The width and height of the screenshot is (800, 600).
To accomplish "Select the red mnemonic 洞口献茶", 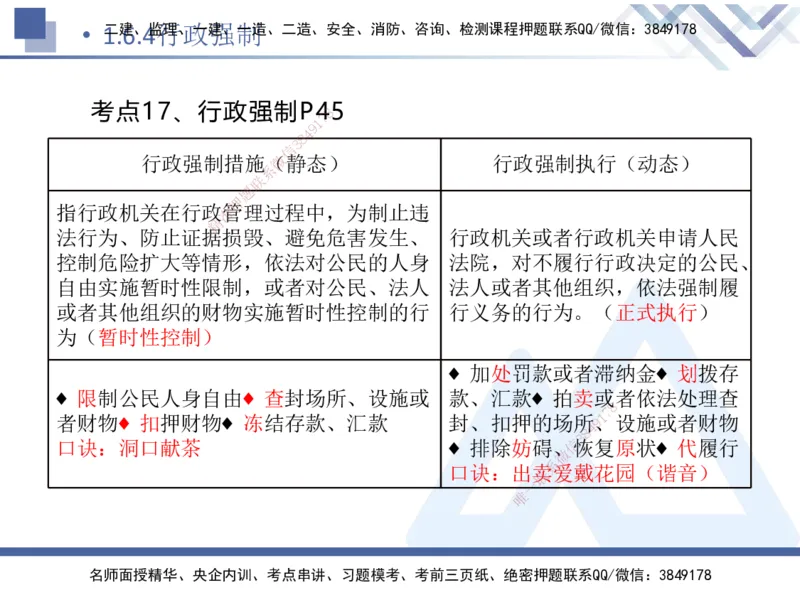I will coord(163,449).
